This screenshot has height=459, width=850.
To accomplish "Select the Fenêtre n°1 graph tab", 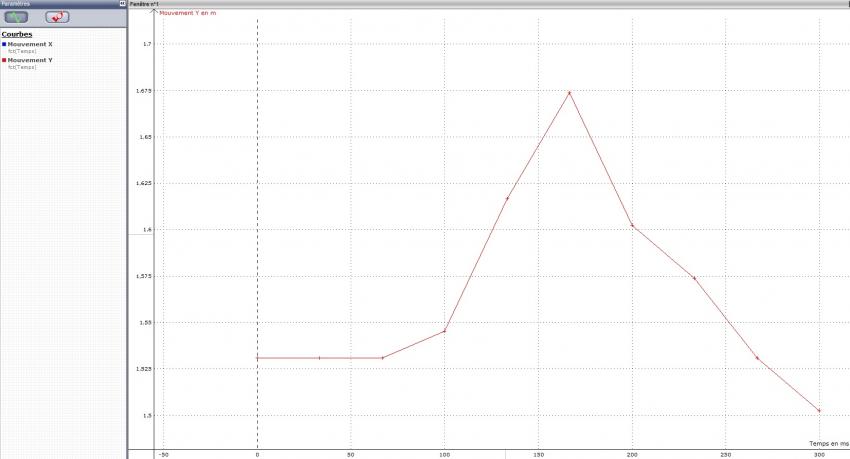I will click(144, 3).
